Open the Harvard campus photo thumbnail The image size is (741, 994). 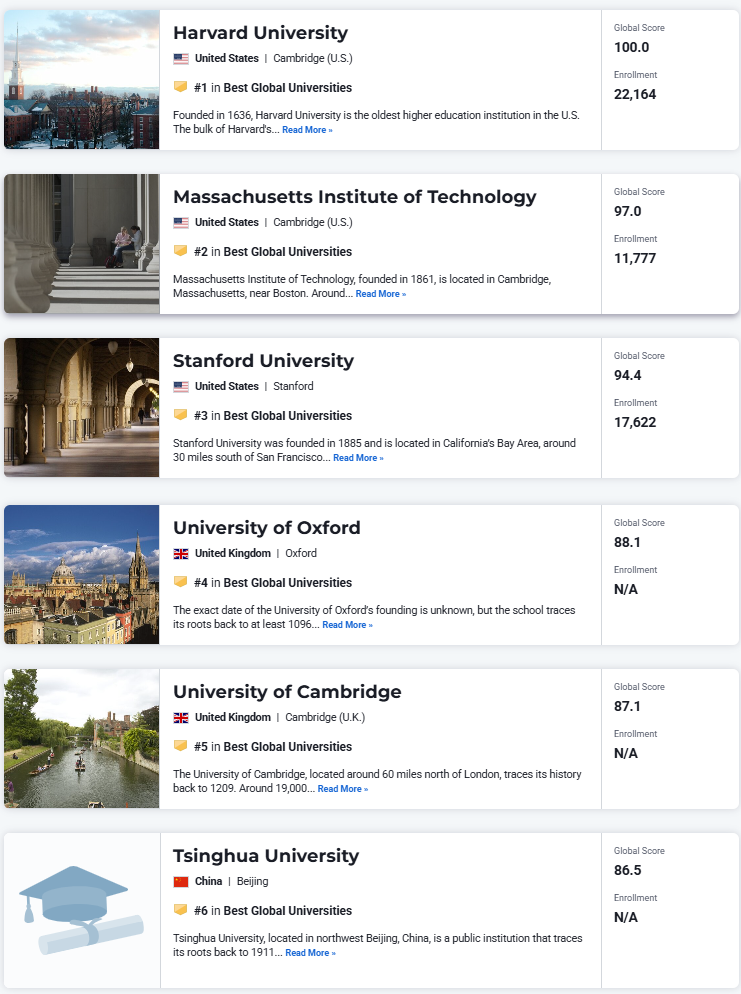(82, 79)
